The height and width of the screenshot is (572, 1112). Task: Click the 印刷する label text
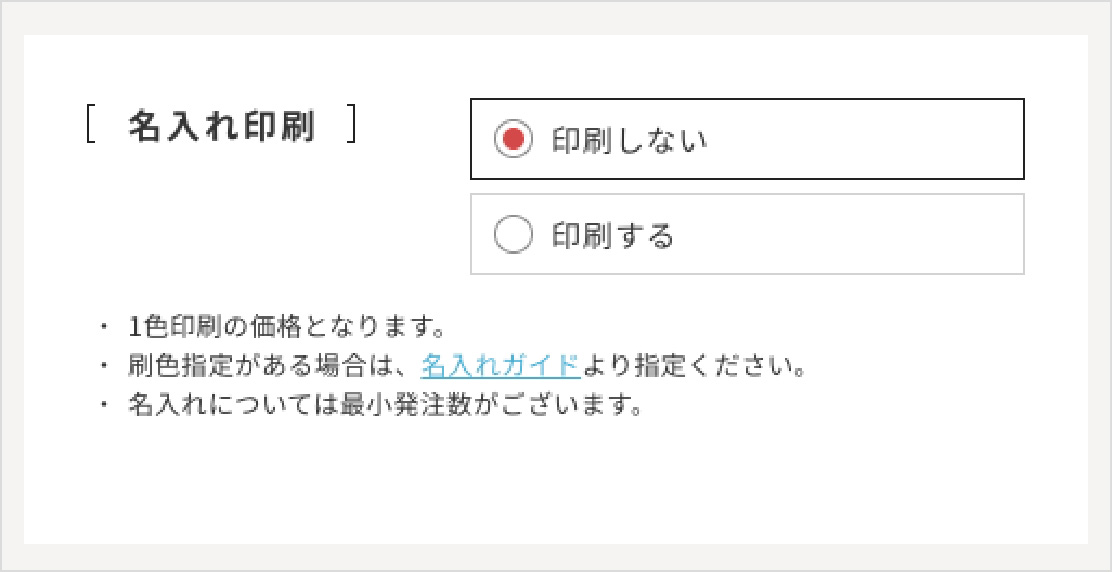click(613, 235)
